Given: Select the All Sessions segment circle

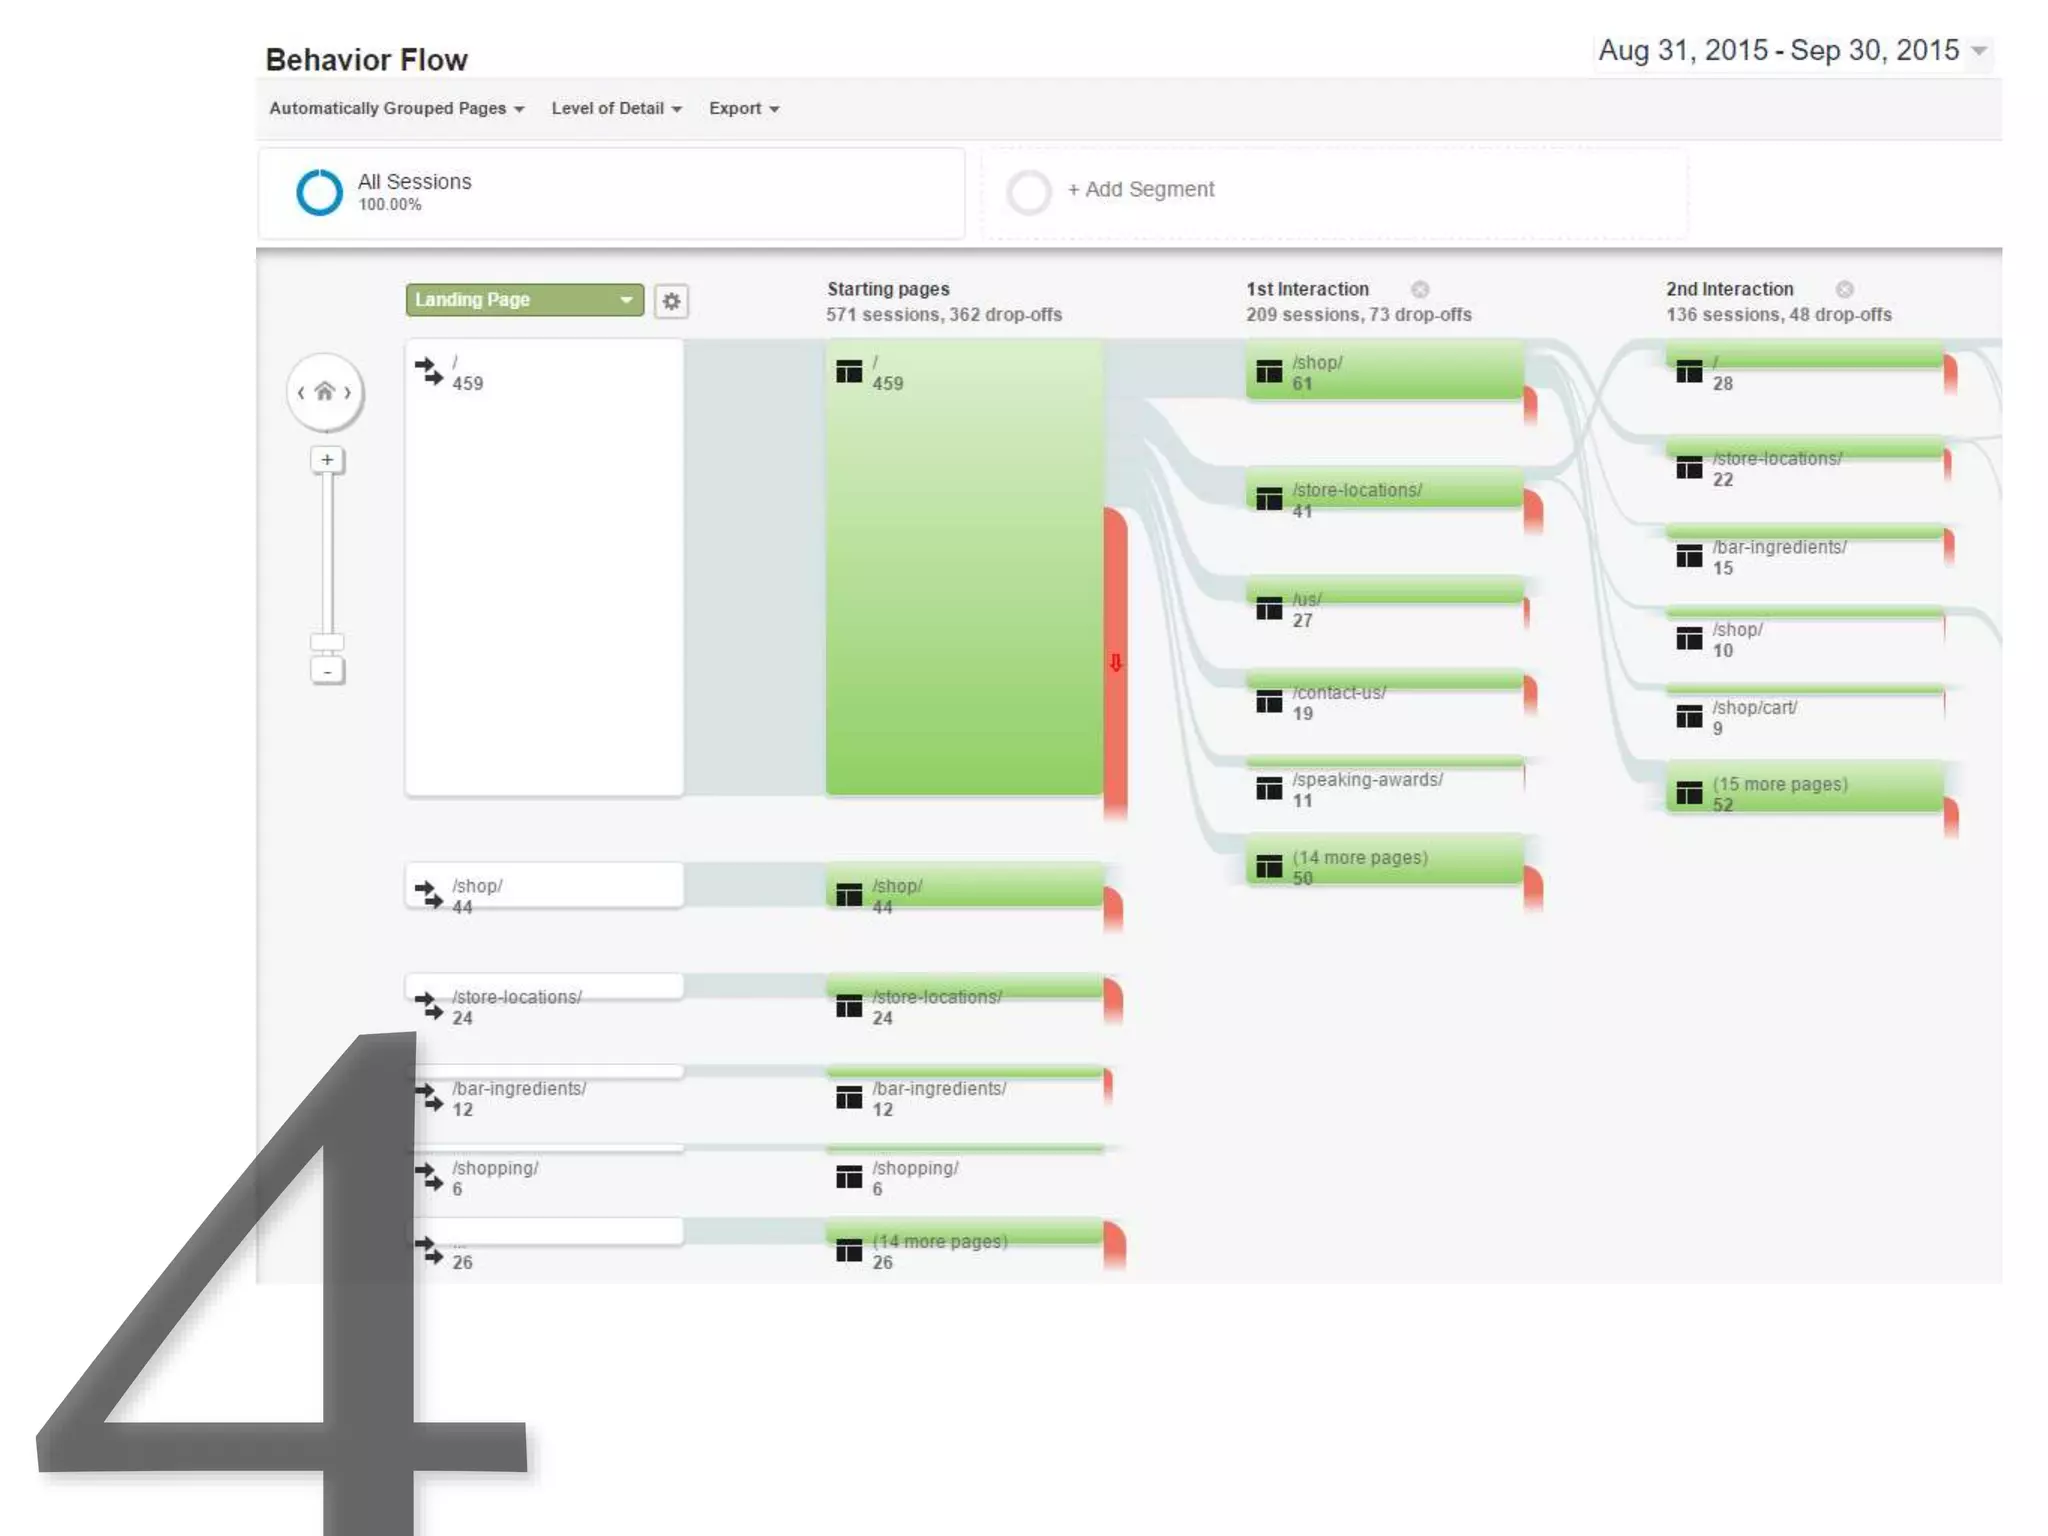Looking at the screenshot, I should pos(320,192).
